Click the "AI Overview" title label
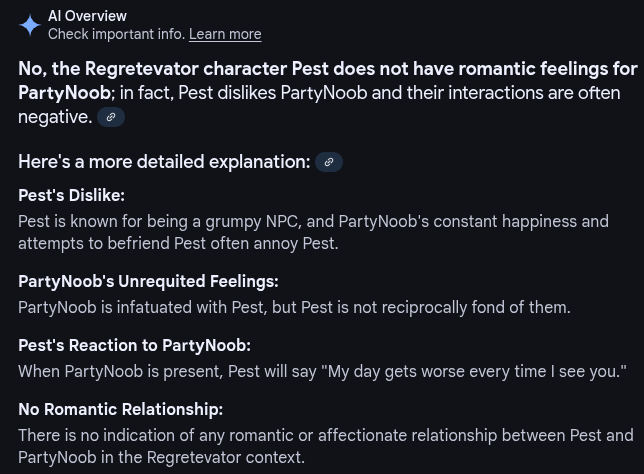Screen dimensions: 644x474 [x=87, y=16]
